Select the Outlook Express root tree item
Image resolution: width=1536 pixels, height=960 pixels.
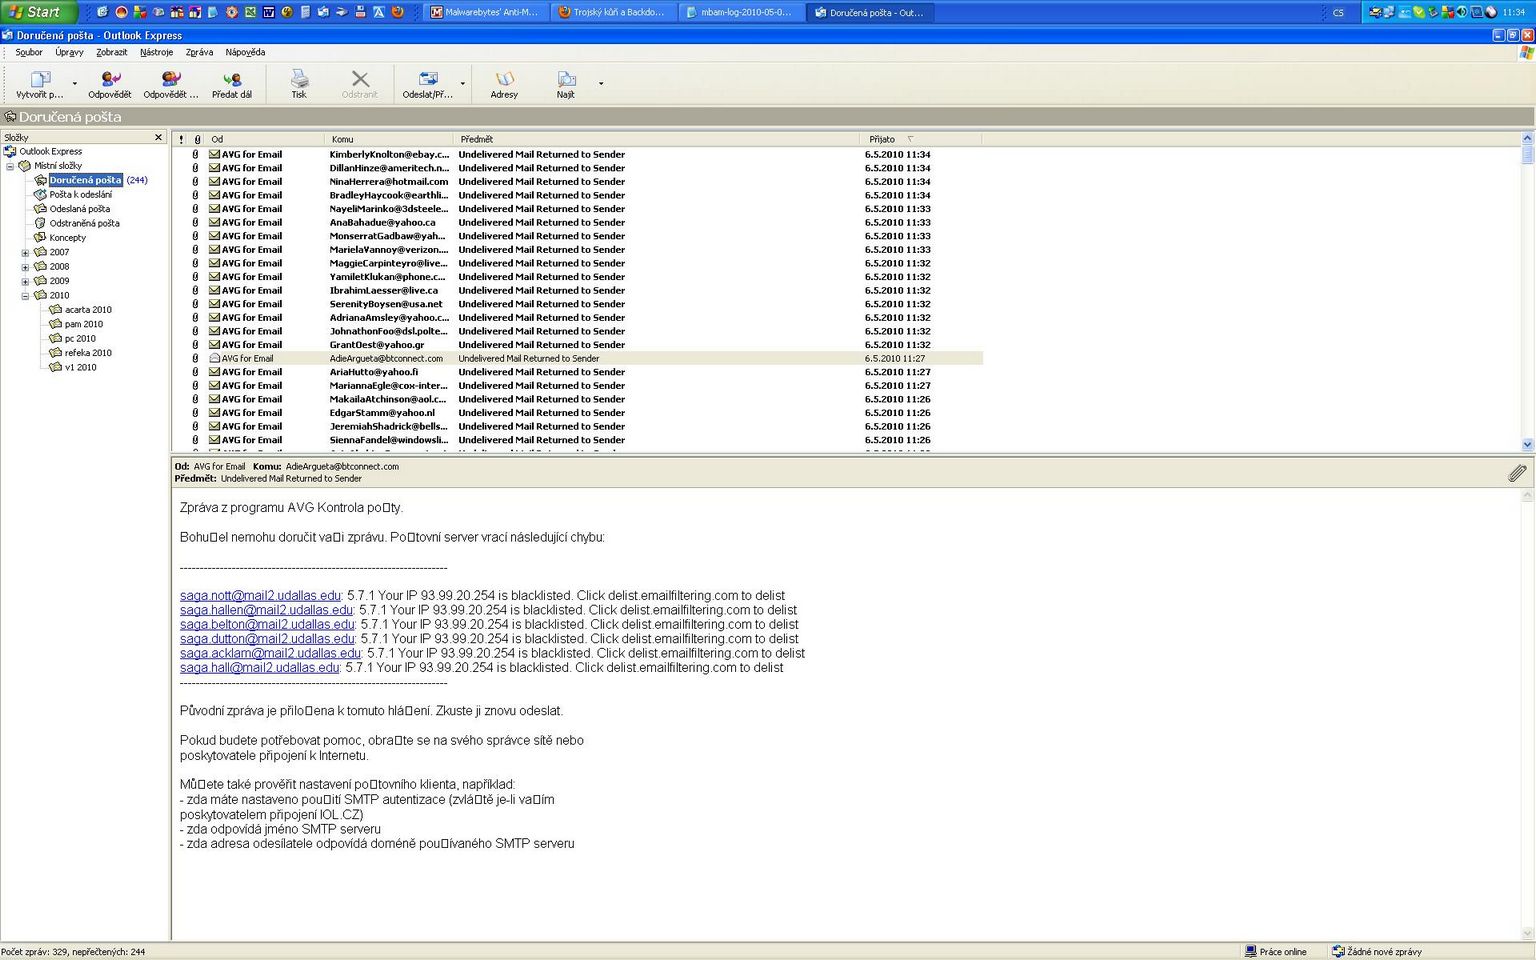(x=51, y=152)
